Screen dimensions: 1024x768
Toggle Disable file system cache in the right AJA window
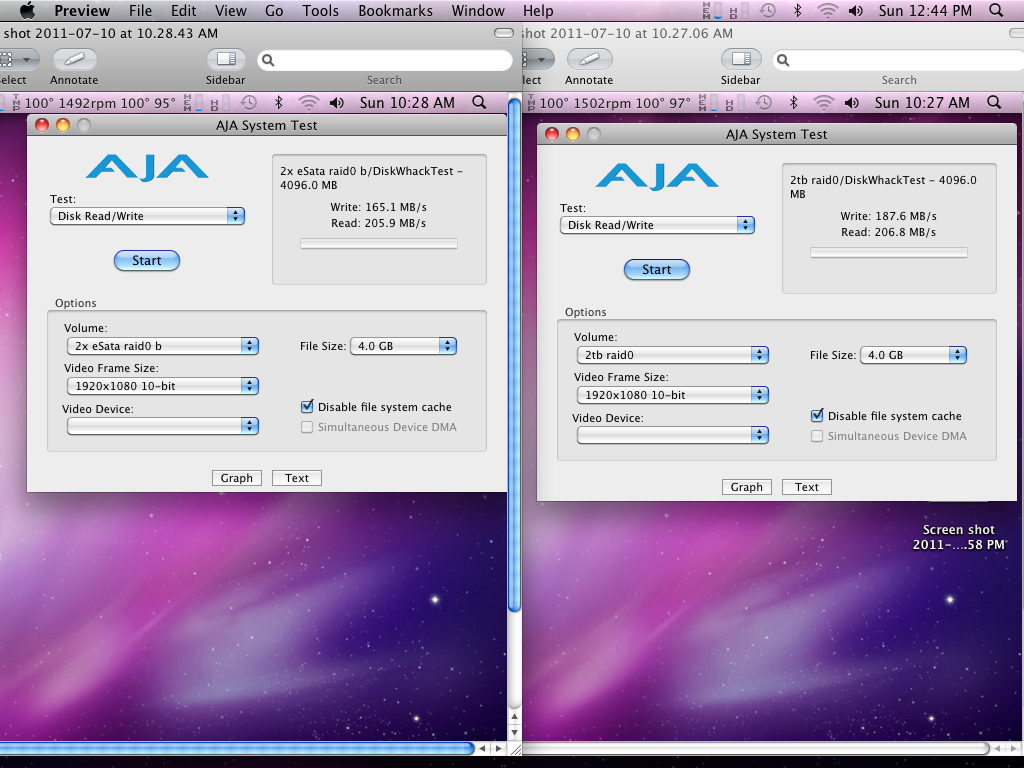[x=817, y=416]
